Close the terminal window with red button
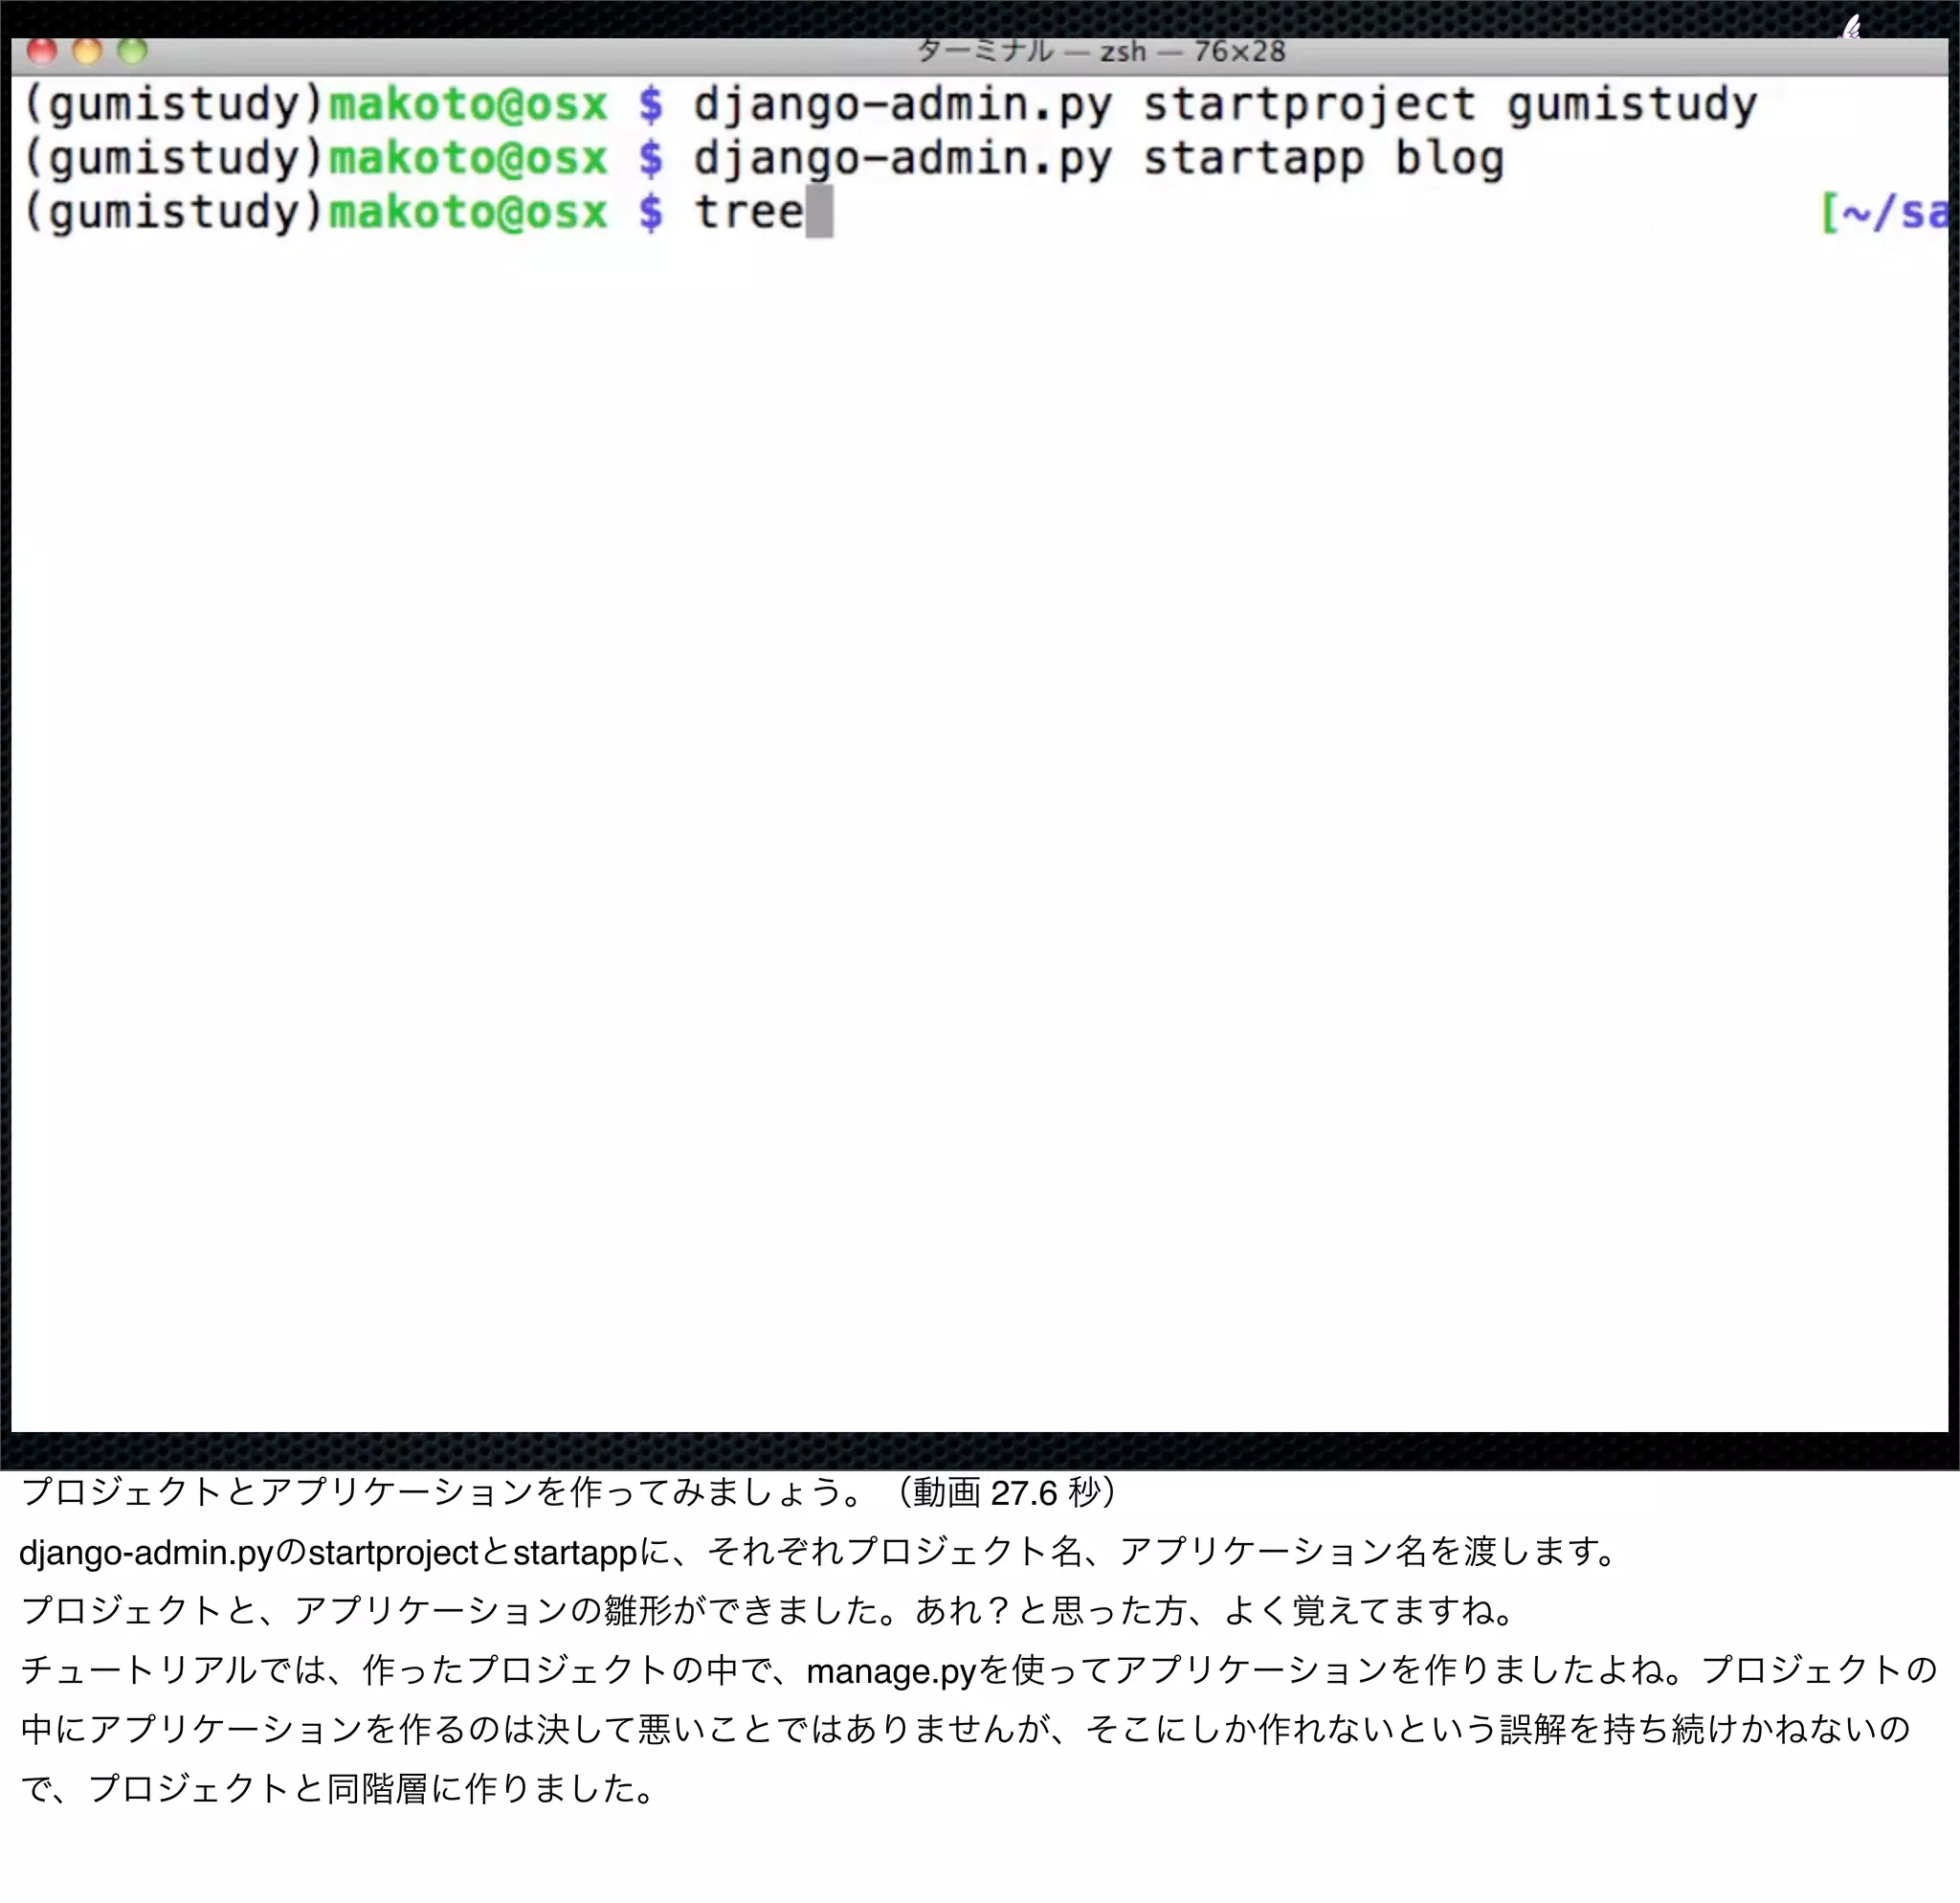The width and height of the screenshot is (1960, 1903). [42, 50]
